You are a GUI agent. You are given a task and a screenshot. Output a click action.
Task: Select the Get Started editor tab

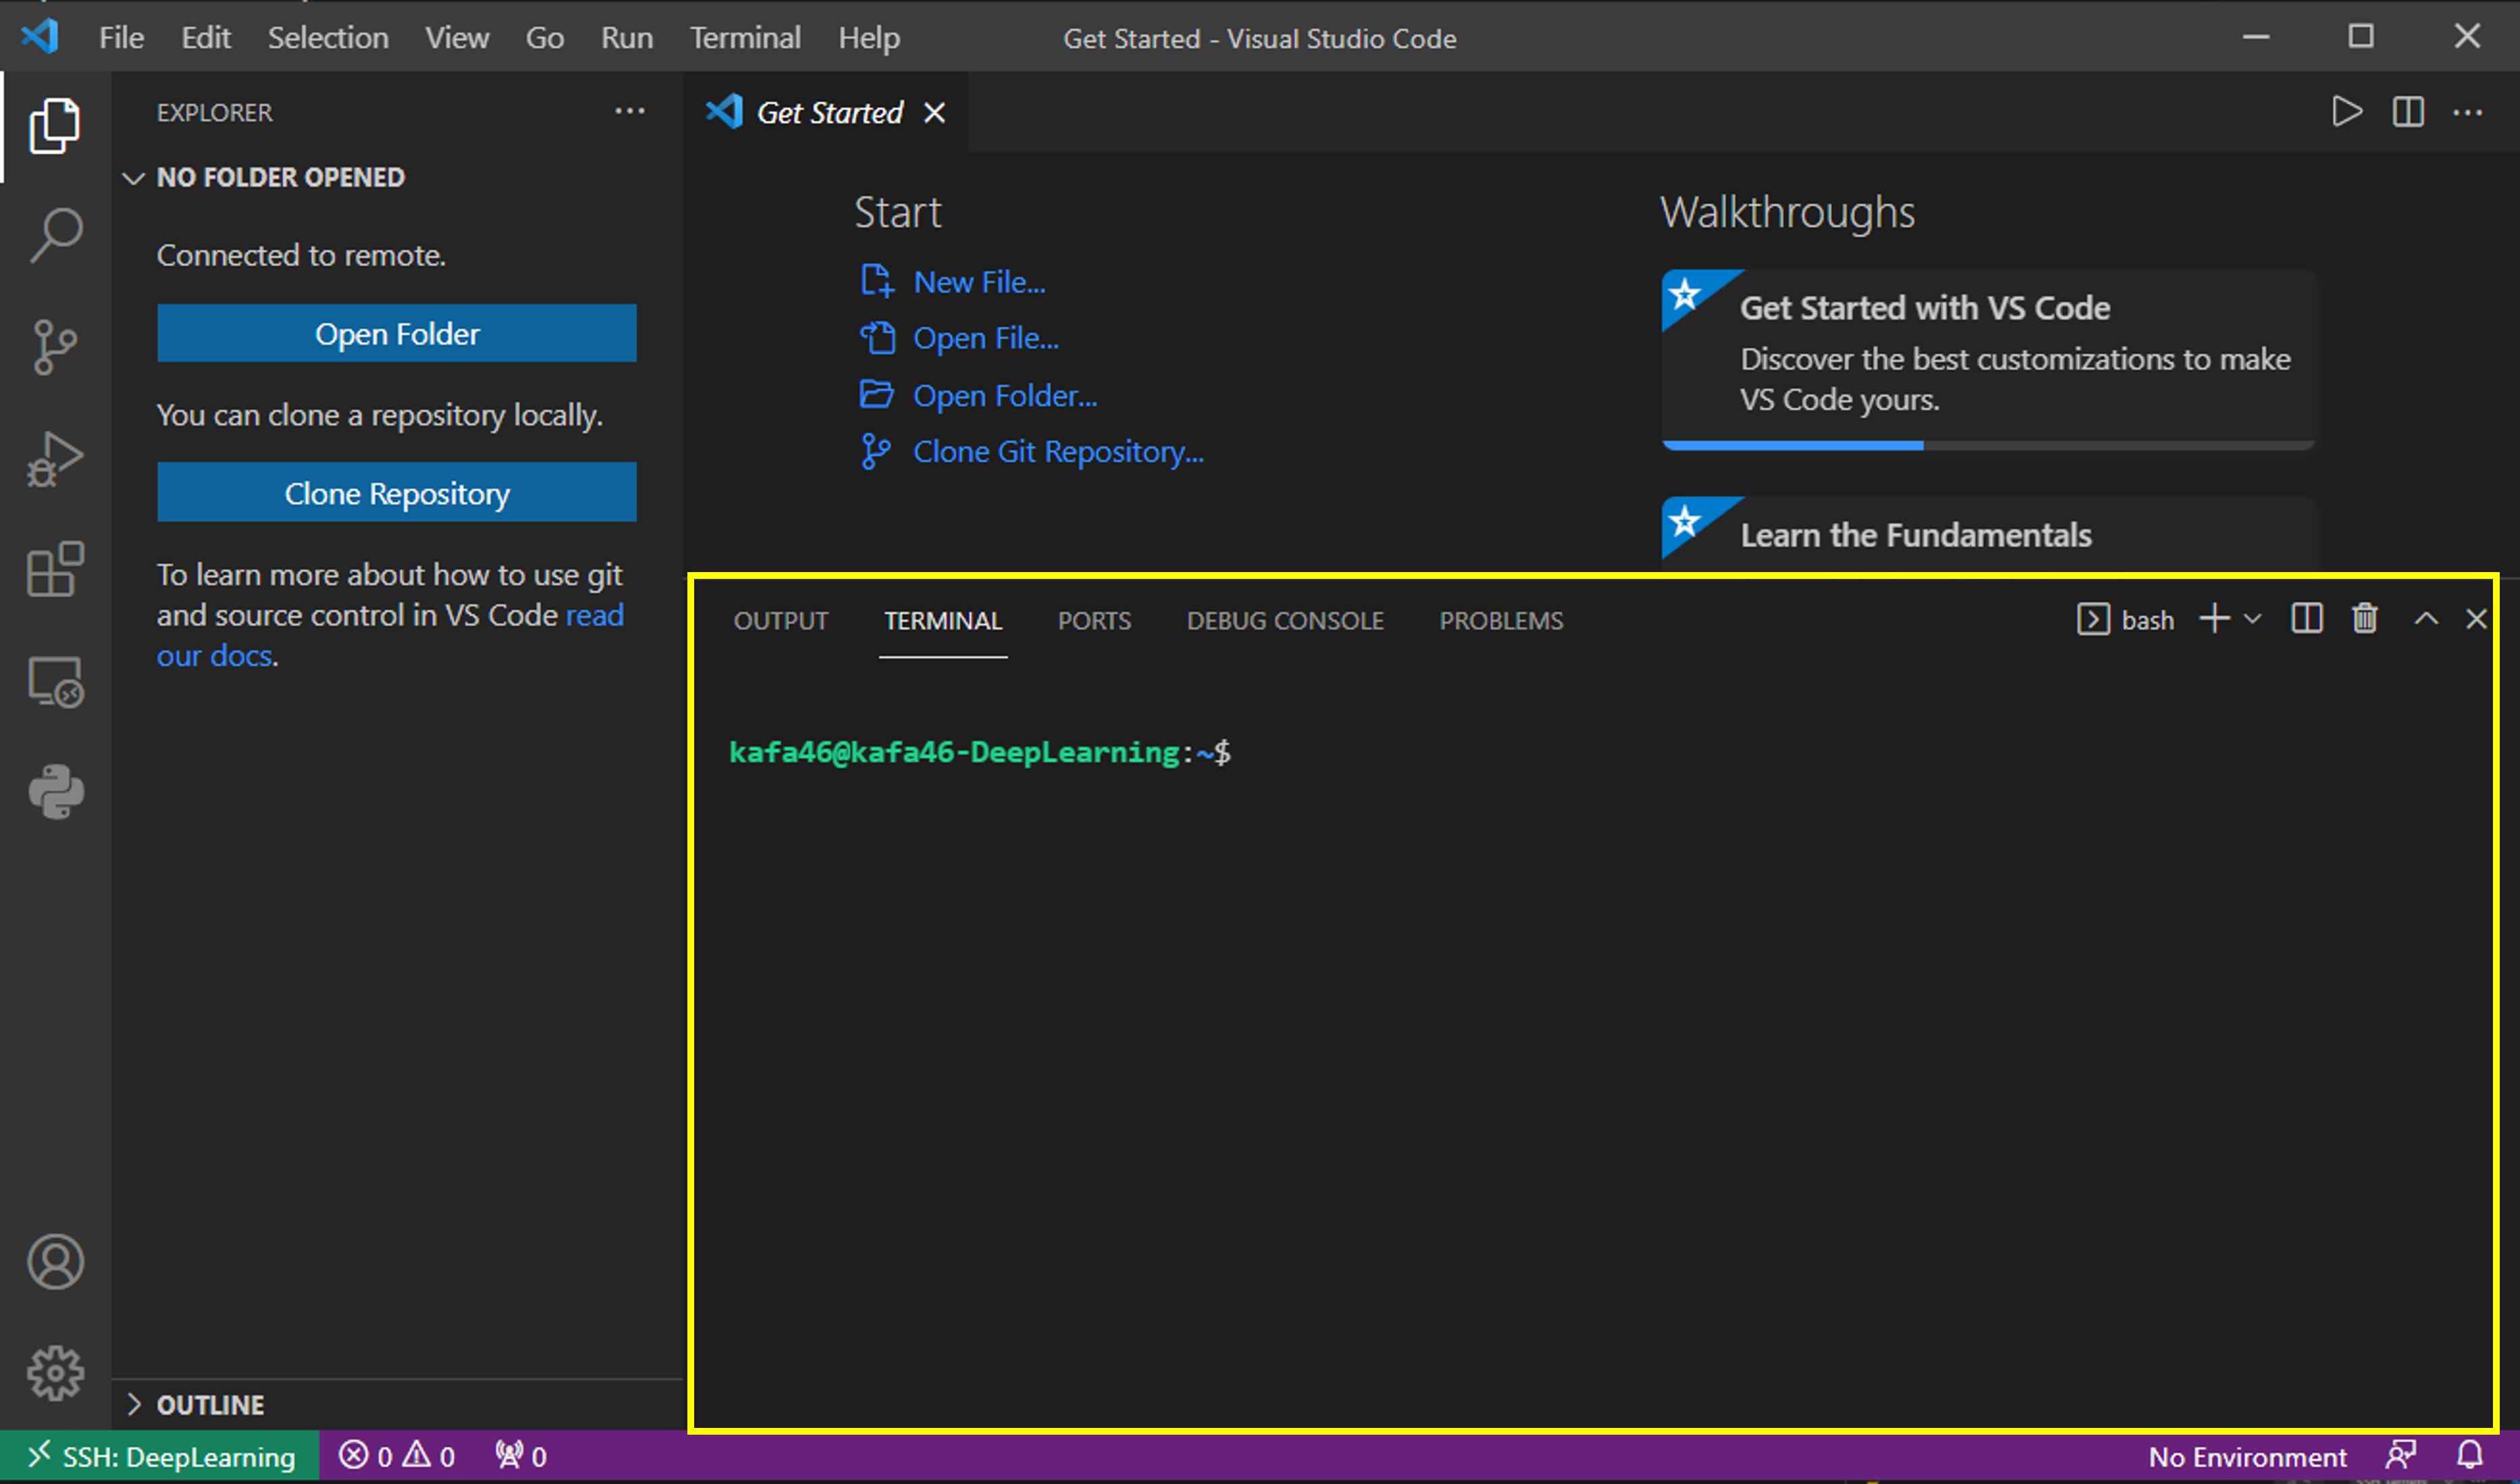tap(826, 112)
